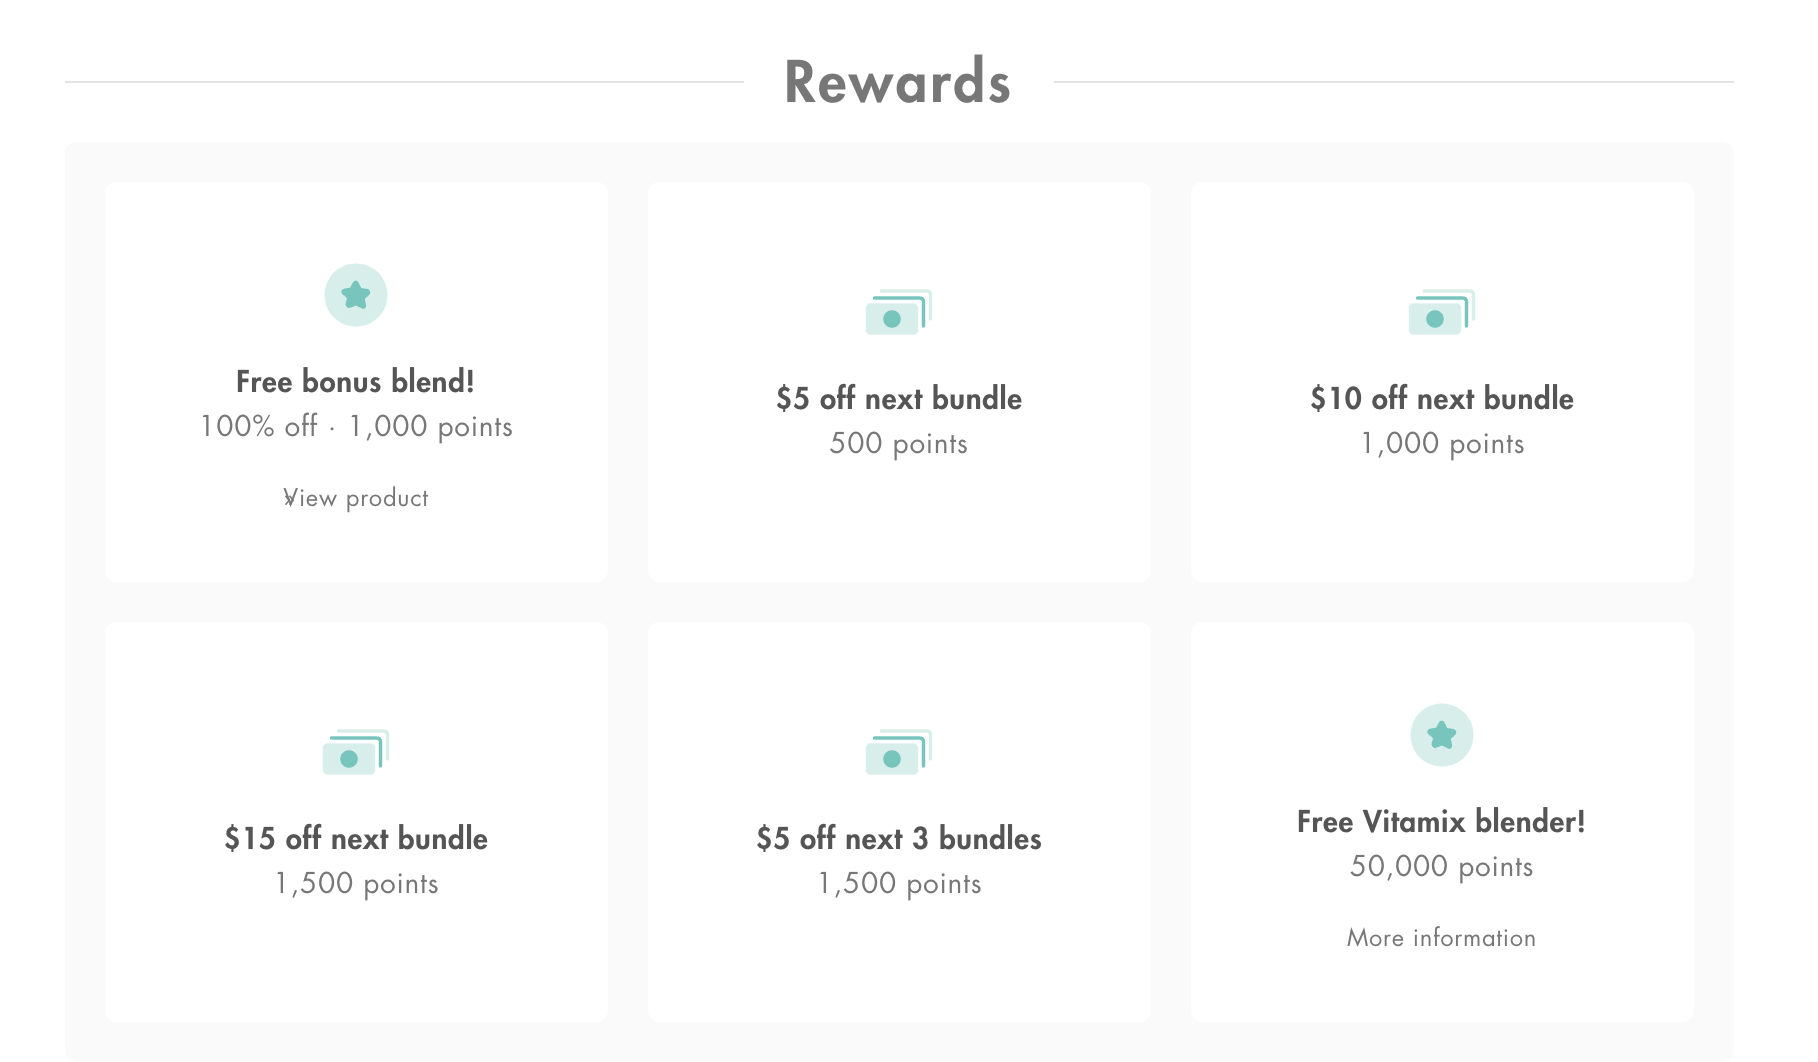The image size is (1818, 1062).
Task: Select the Free Vitamix blender reward card
Action: click(x=1441, y=820)
